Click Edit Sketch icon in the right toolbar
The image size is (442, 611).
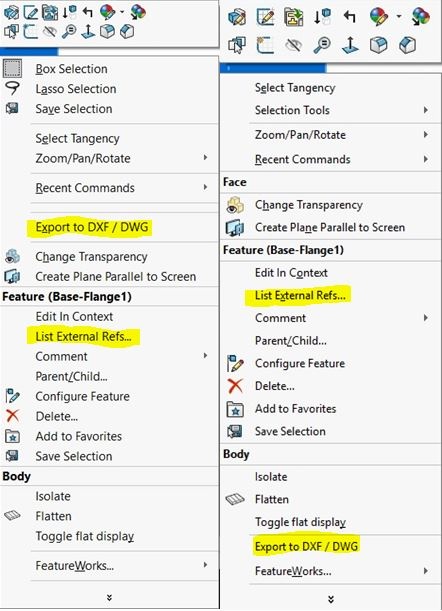(x=265, y=17)
